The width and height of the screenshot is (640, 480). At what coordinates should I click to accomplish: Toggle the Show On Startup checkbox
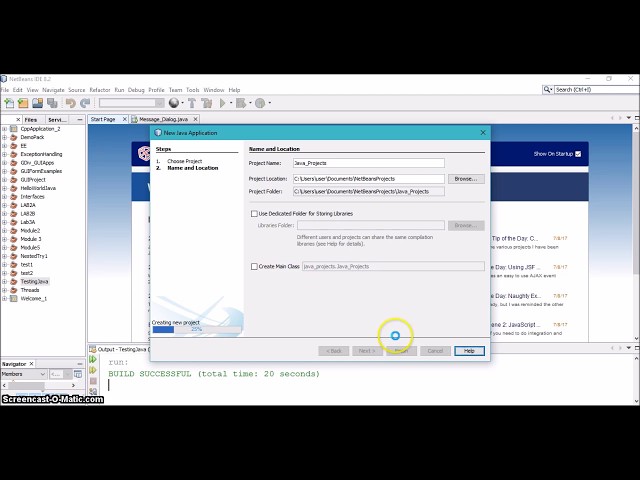pyautogui.click(x=578, y=154)
